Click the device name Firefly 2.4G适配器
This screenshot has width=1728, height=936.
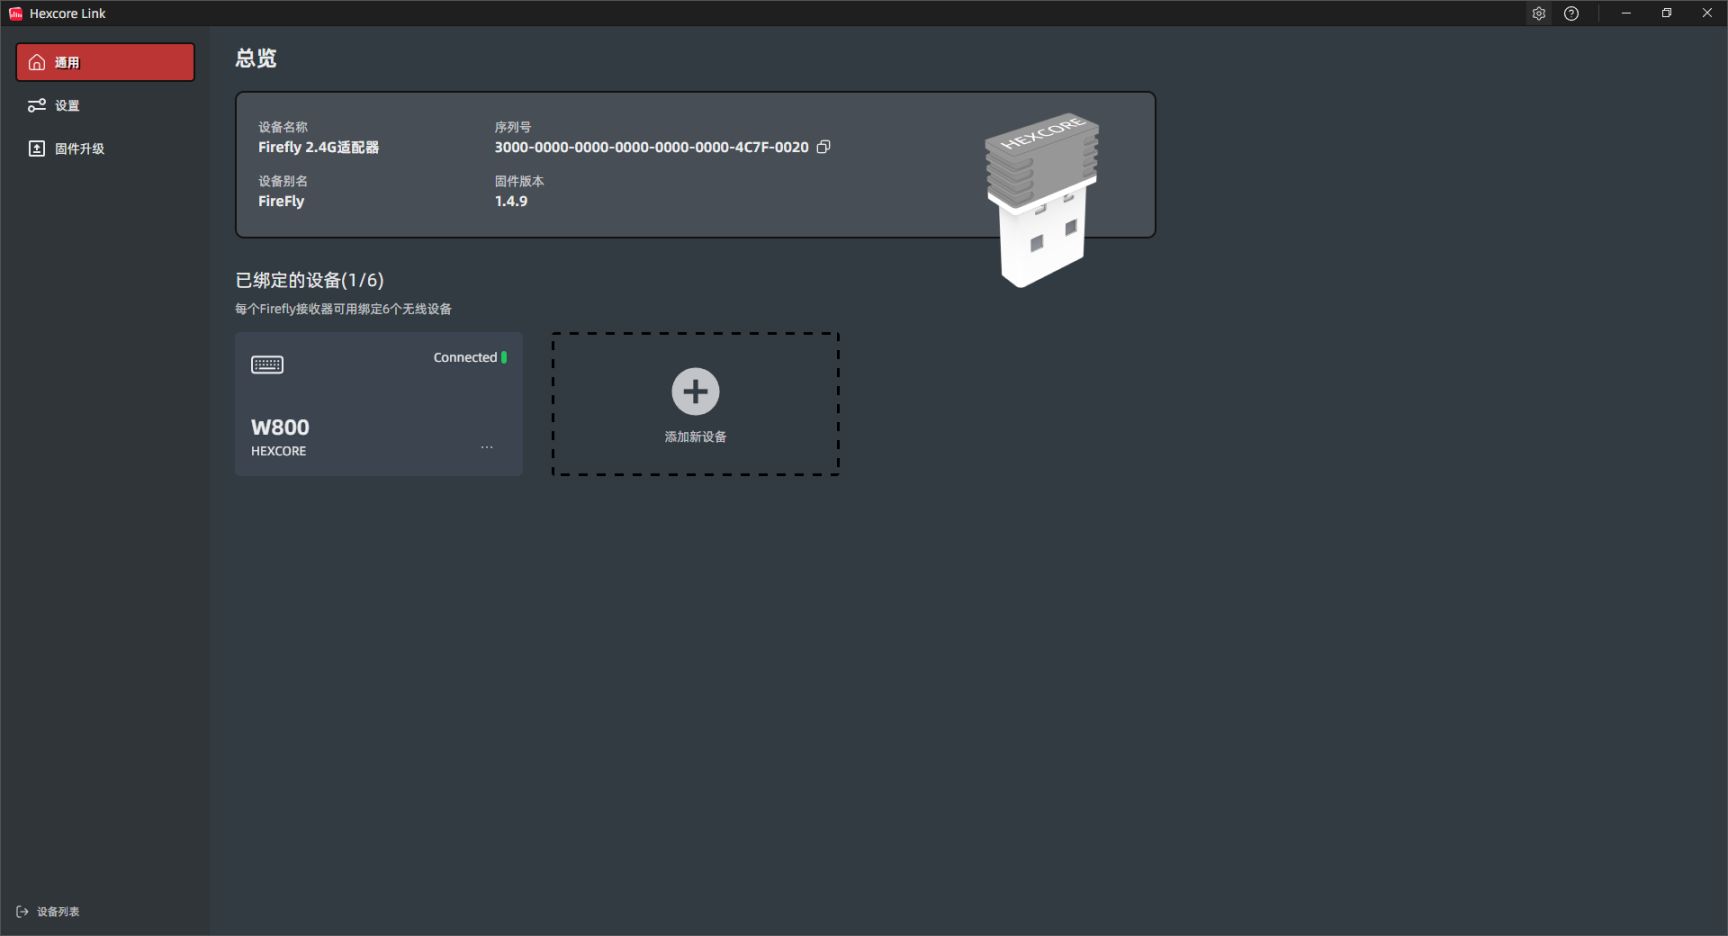[x=318, y=147]
